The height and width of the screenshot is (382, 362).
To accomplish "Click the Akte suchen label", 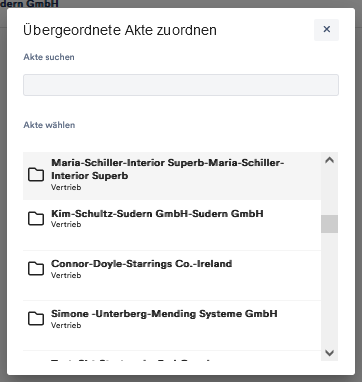I will 49,57.
